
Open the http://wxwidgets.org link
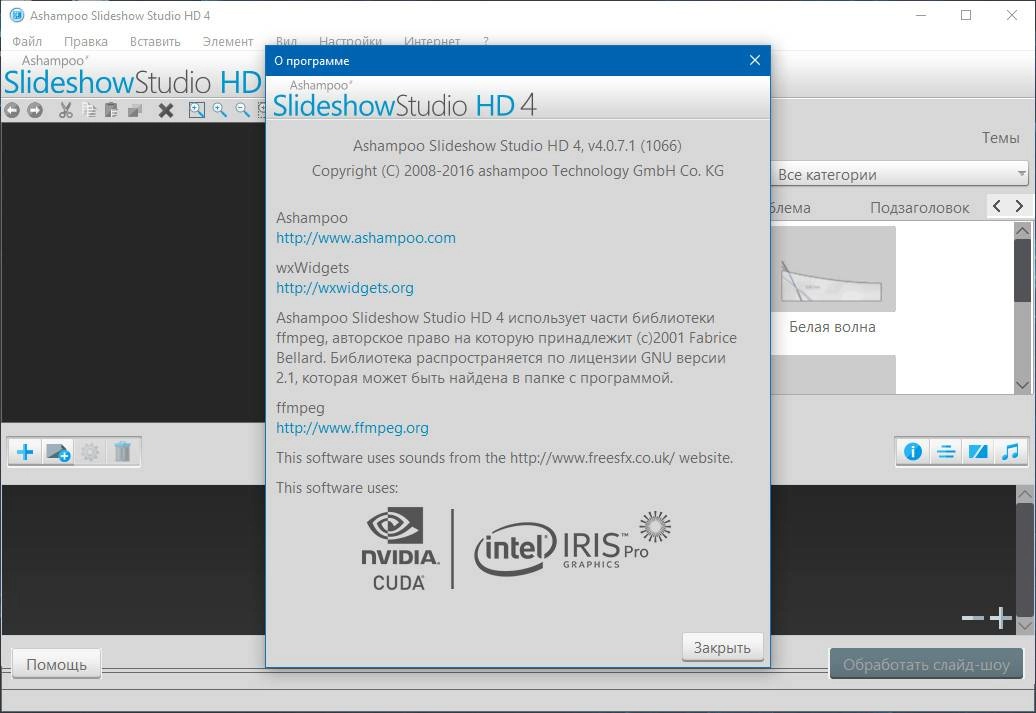coord(345,288)
